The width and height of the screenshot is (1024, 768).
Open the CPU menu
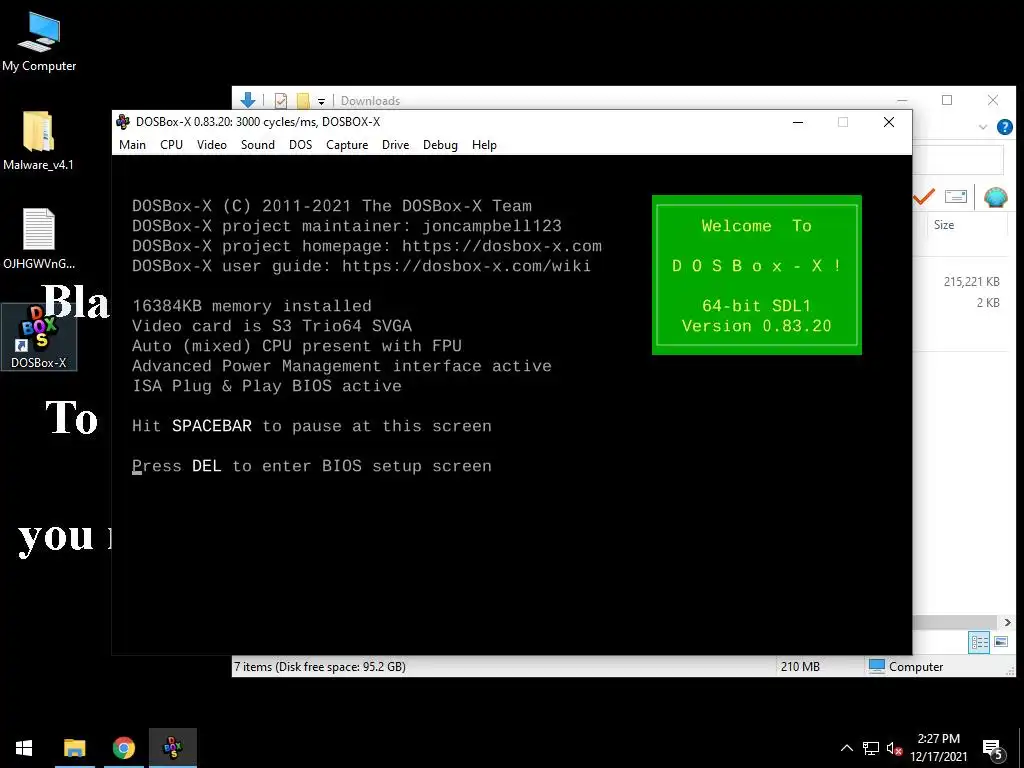(x=171, y=145)
